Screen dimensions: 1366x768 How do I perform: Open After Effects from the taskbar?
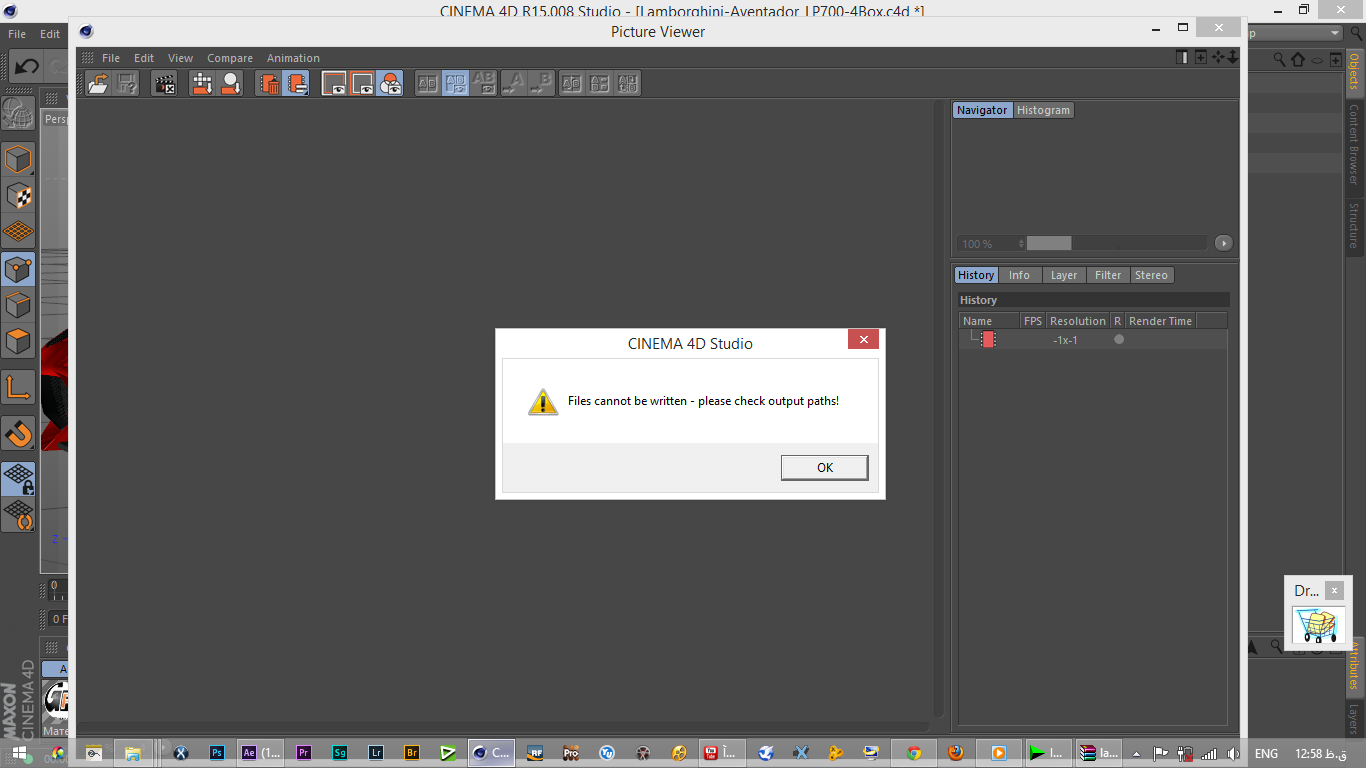point(260,753)
